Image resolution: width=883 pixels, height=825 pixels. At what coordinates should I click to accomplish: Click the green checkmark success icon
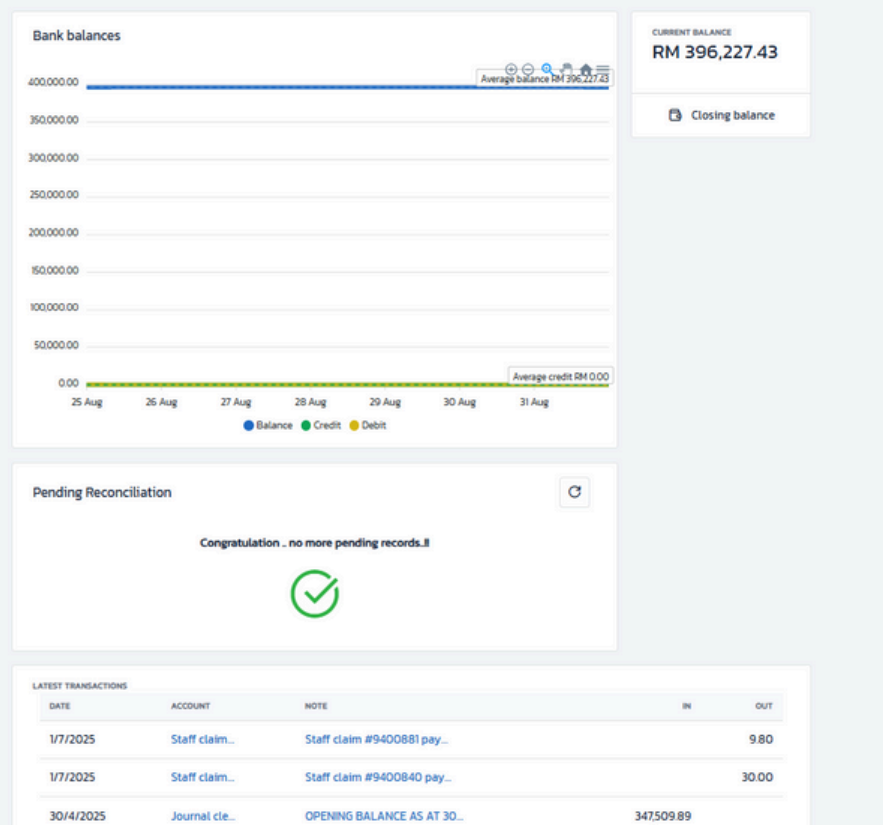click(x=314, y=593)
